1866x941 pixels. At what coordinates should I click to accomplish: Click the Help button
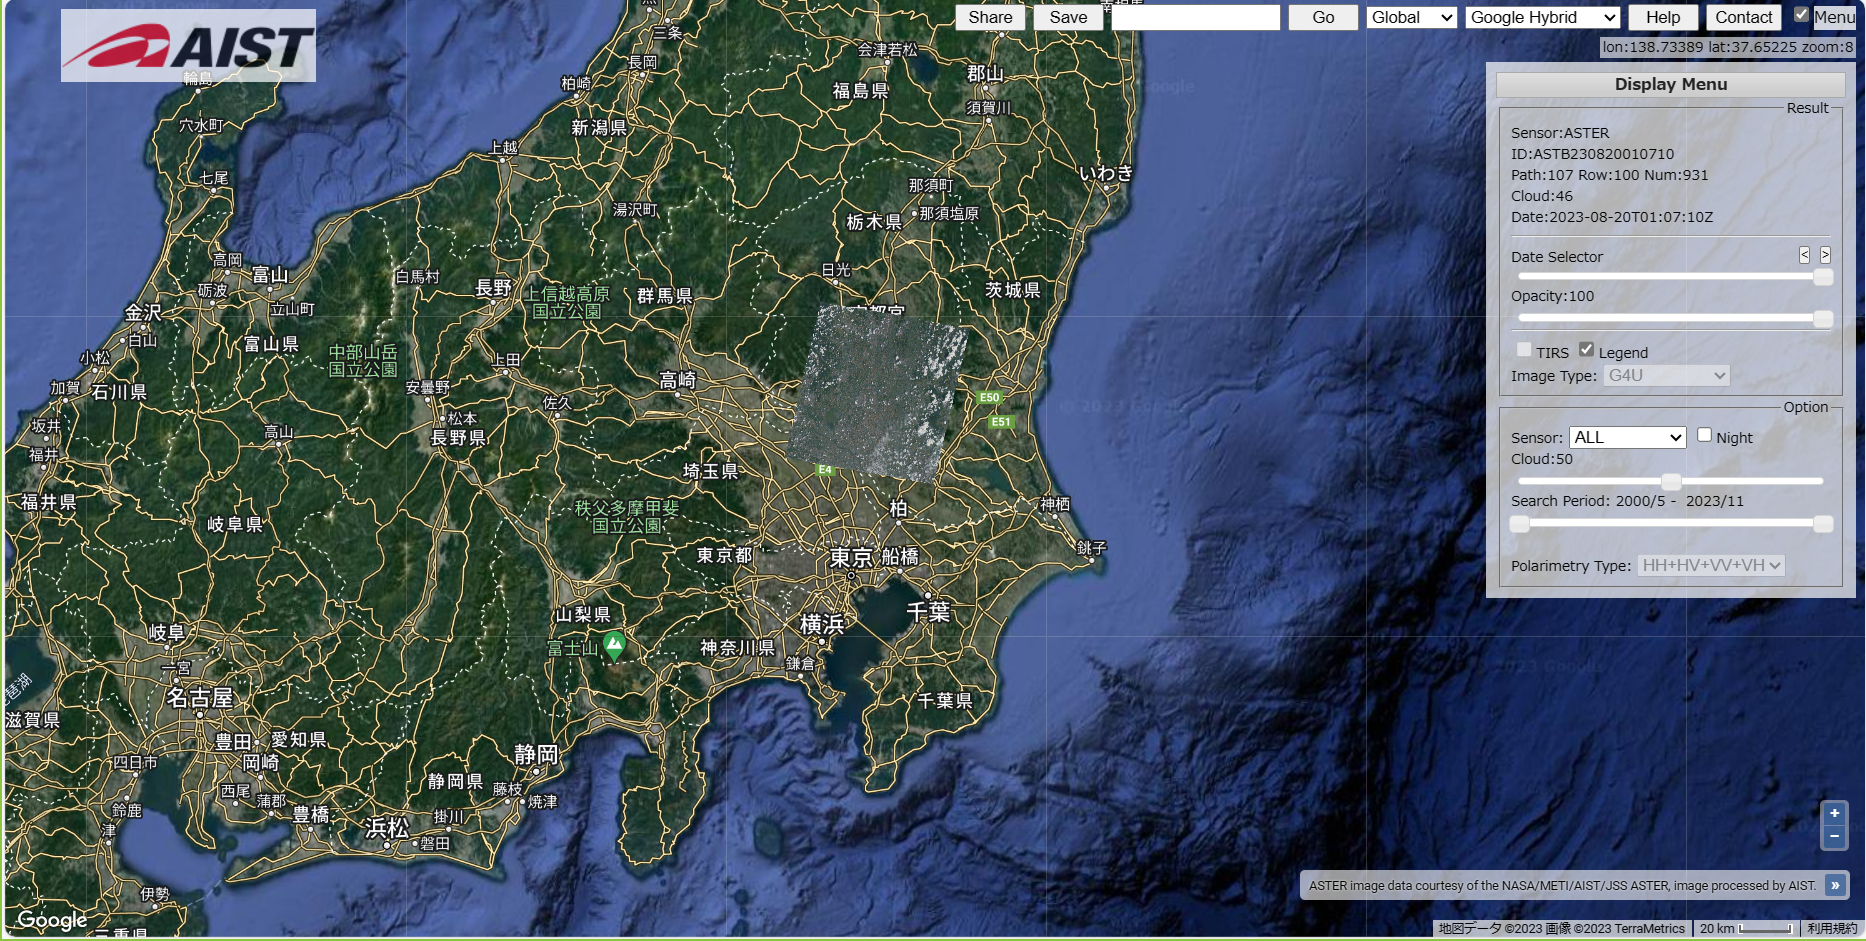(x=1661, y=17)
